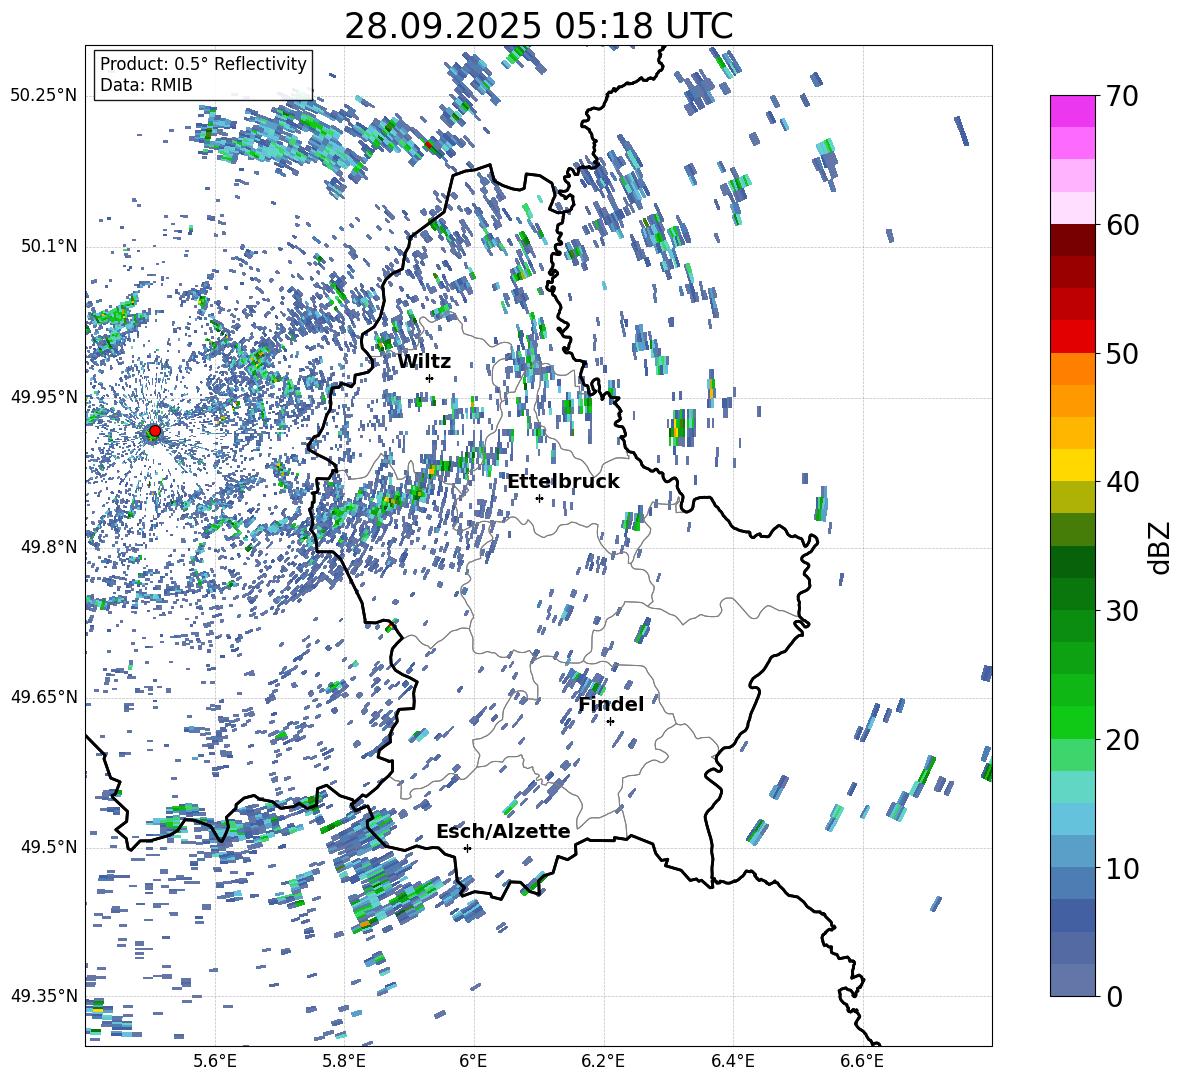Click the 49.35°N latitude label
This screenshot has height=1081, width=1184.
[x=44, y=996]
